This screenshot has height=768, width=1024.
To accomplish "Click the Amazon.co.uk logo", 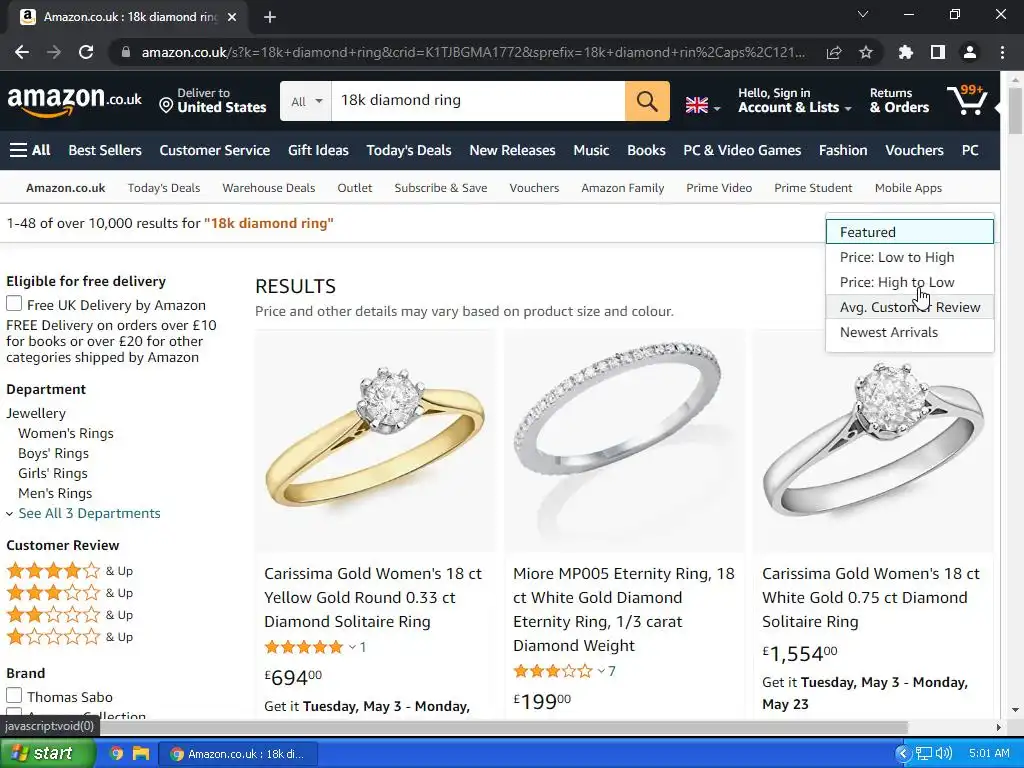I will [74, 101].
